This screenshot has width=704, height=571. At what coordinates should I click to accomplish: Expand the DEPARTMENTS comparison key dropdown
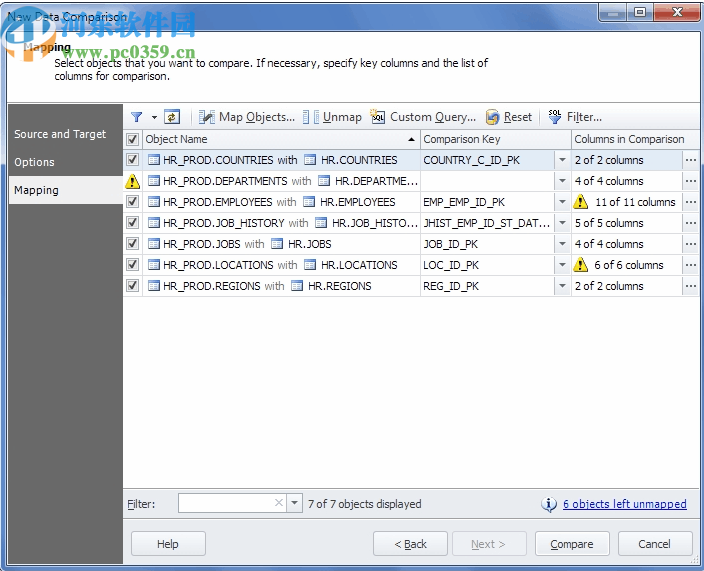562,181
